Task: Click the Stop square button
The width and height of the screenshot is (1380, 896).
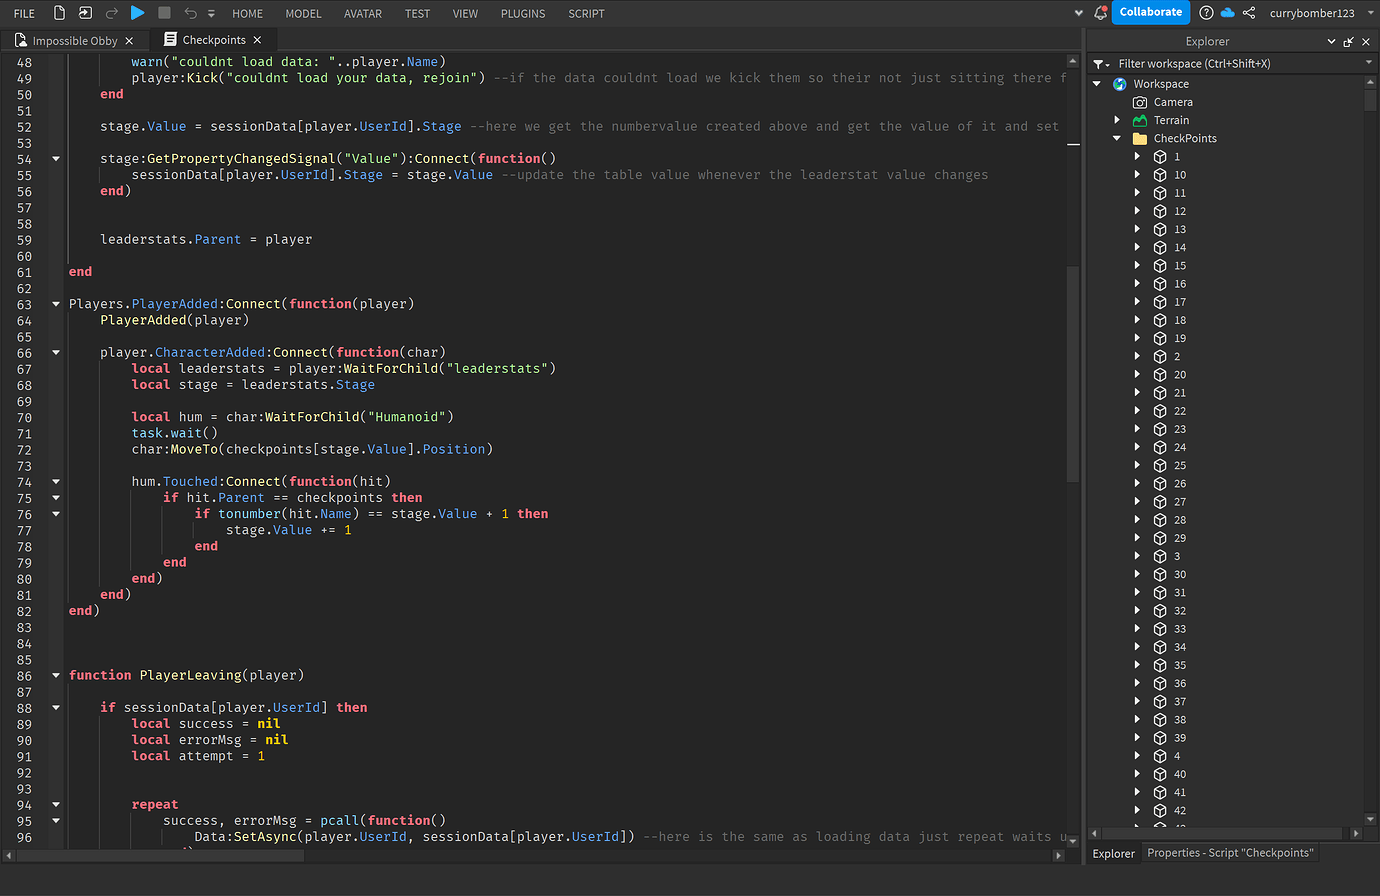Action: click(x=164, y=13)
